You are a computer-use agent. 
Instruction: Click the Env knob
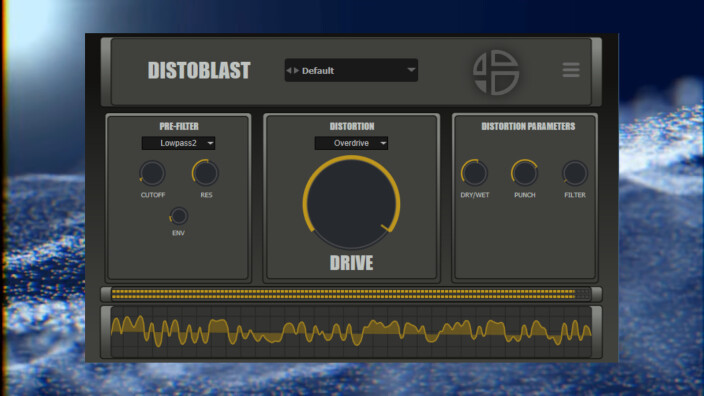178,216
